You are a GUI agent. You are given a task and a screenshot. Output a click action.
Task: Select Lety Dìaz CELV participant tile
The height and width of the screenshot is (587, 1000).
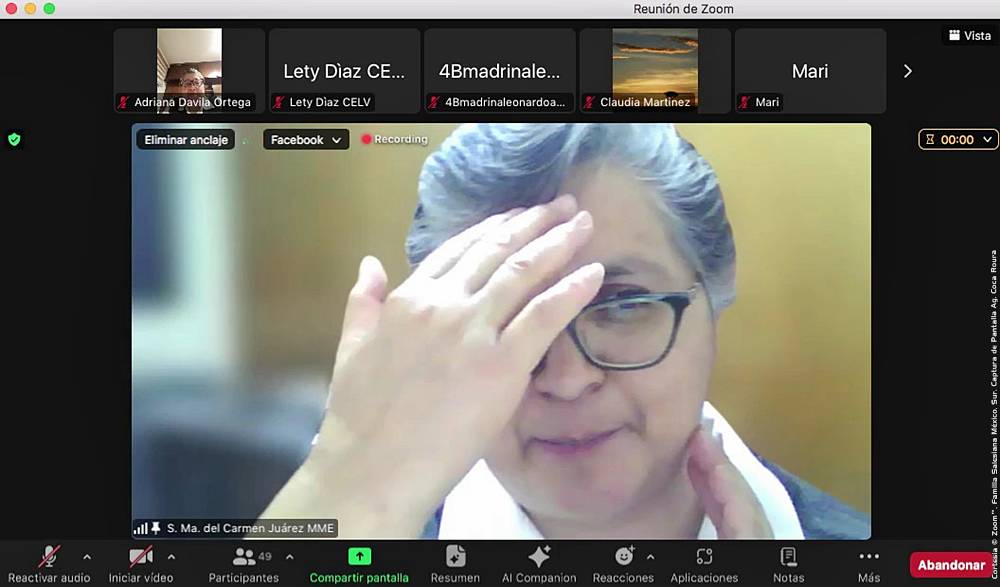[344, 71]
